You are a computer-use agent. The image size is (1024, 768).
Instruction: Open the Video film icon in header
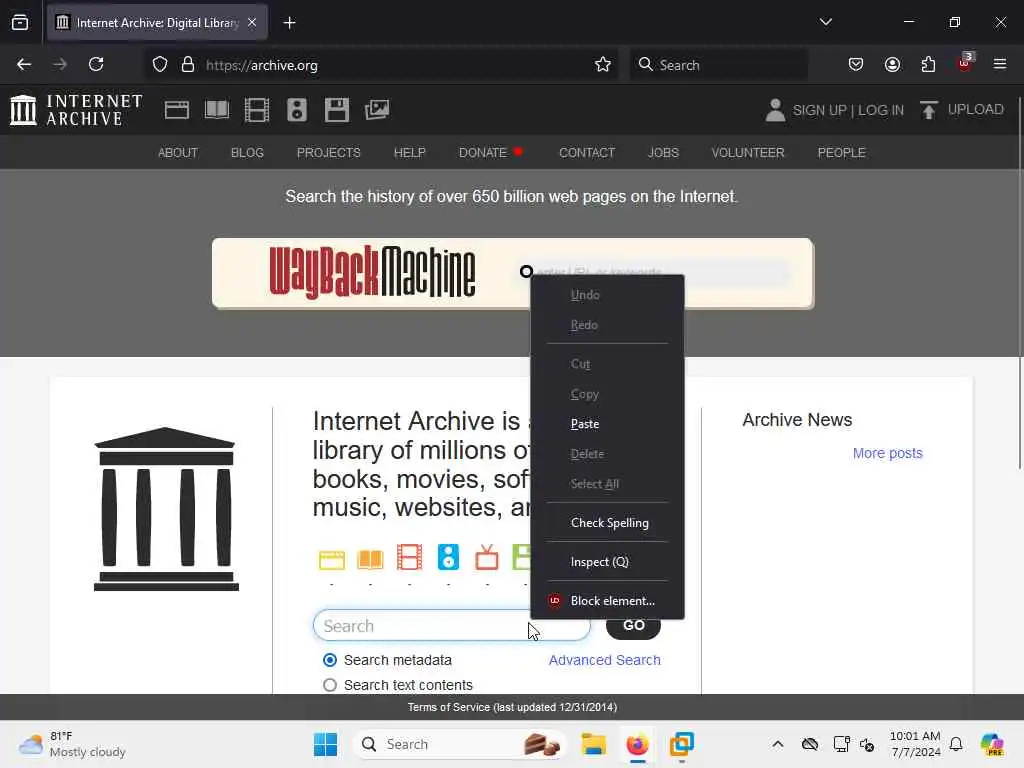click(257, 110)
